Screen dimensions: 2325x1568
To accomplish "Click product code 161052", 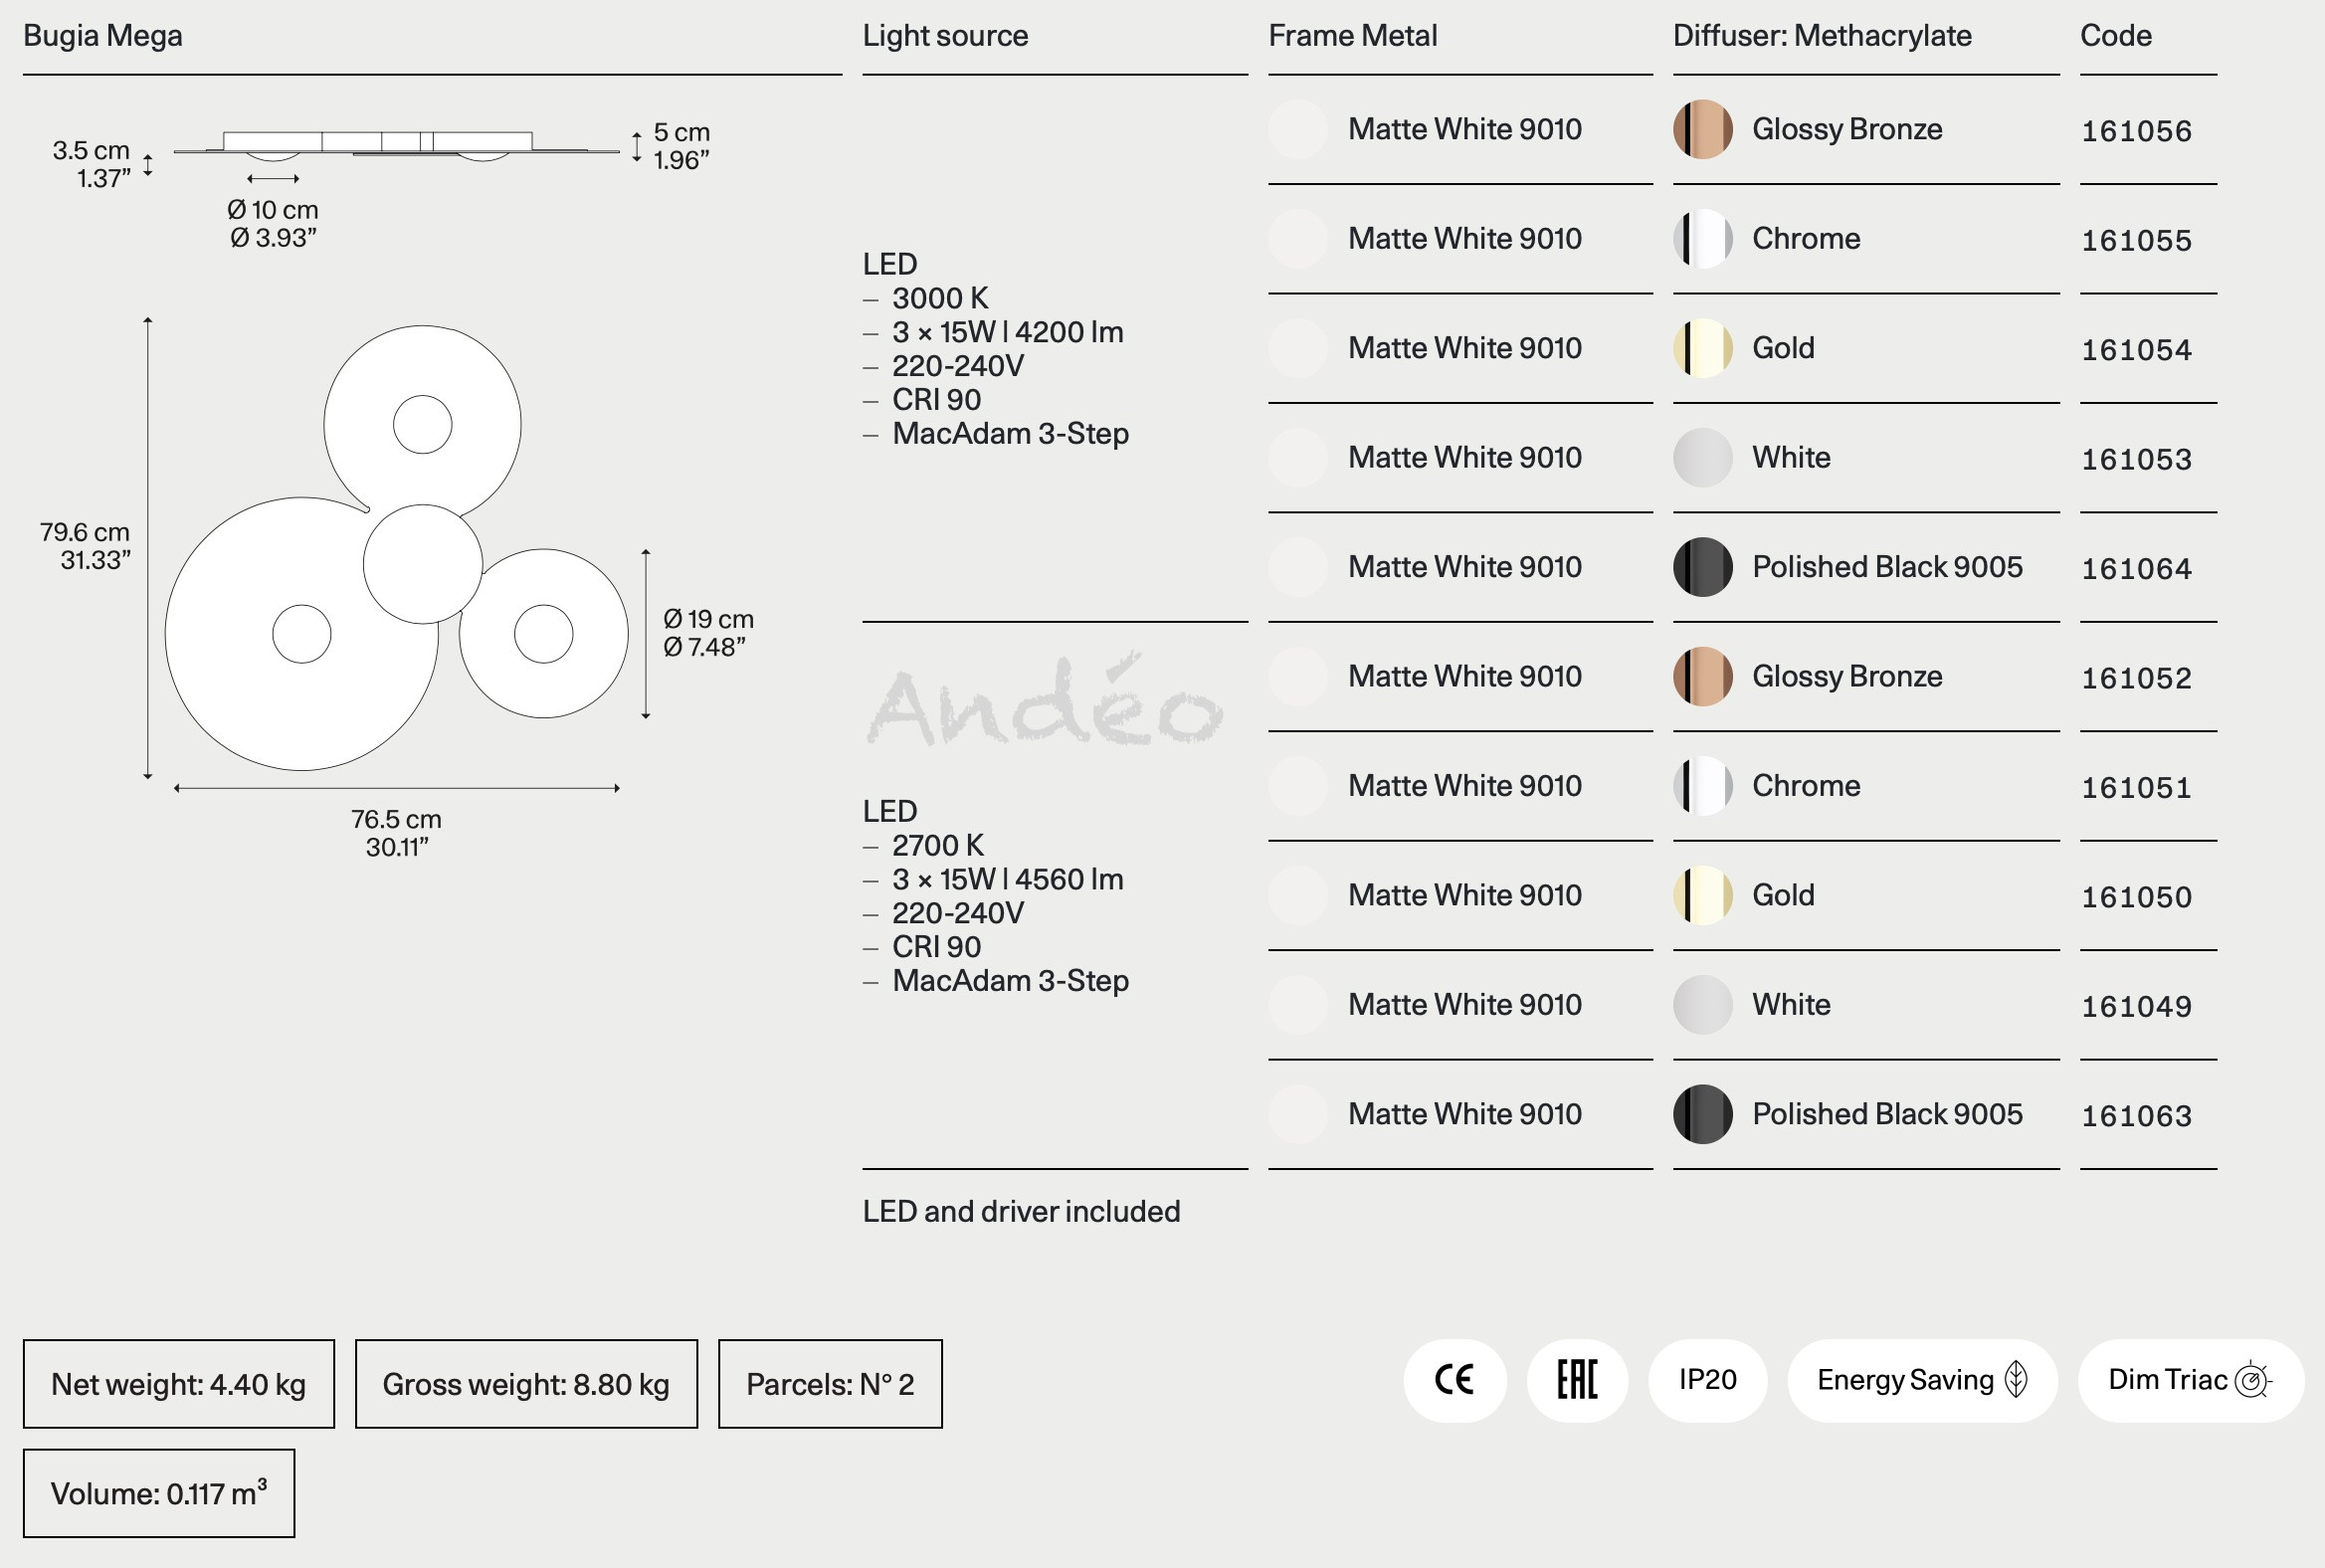I will (x=2136, y=678).
